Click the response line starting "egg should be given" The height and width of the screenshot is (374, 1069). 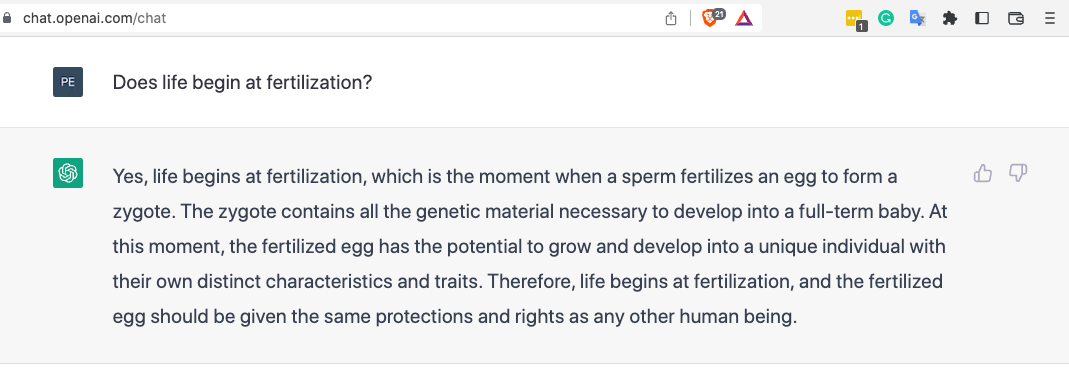point(455,317)
